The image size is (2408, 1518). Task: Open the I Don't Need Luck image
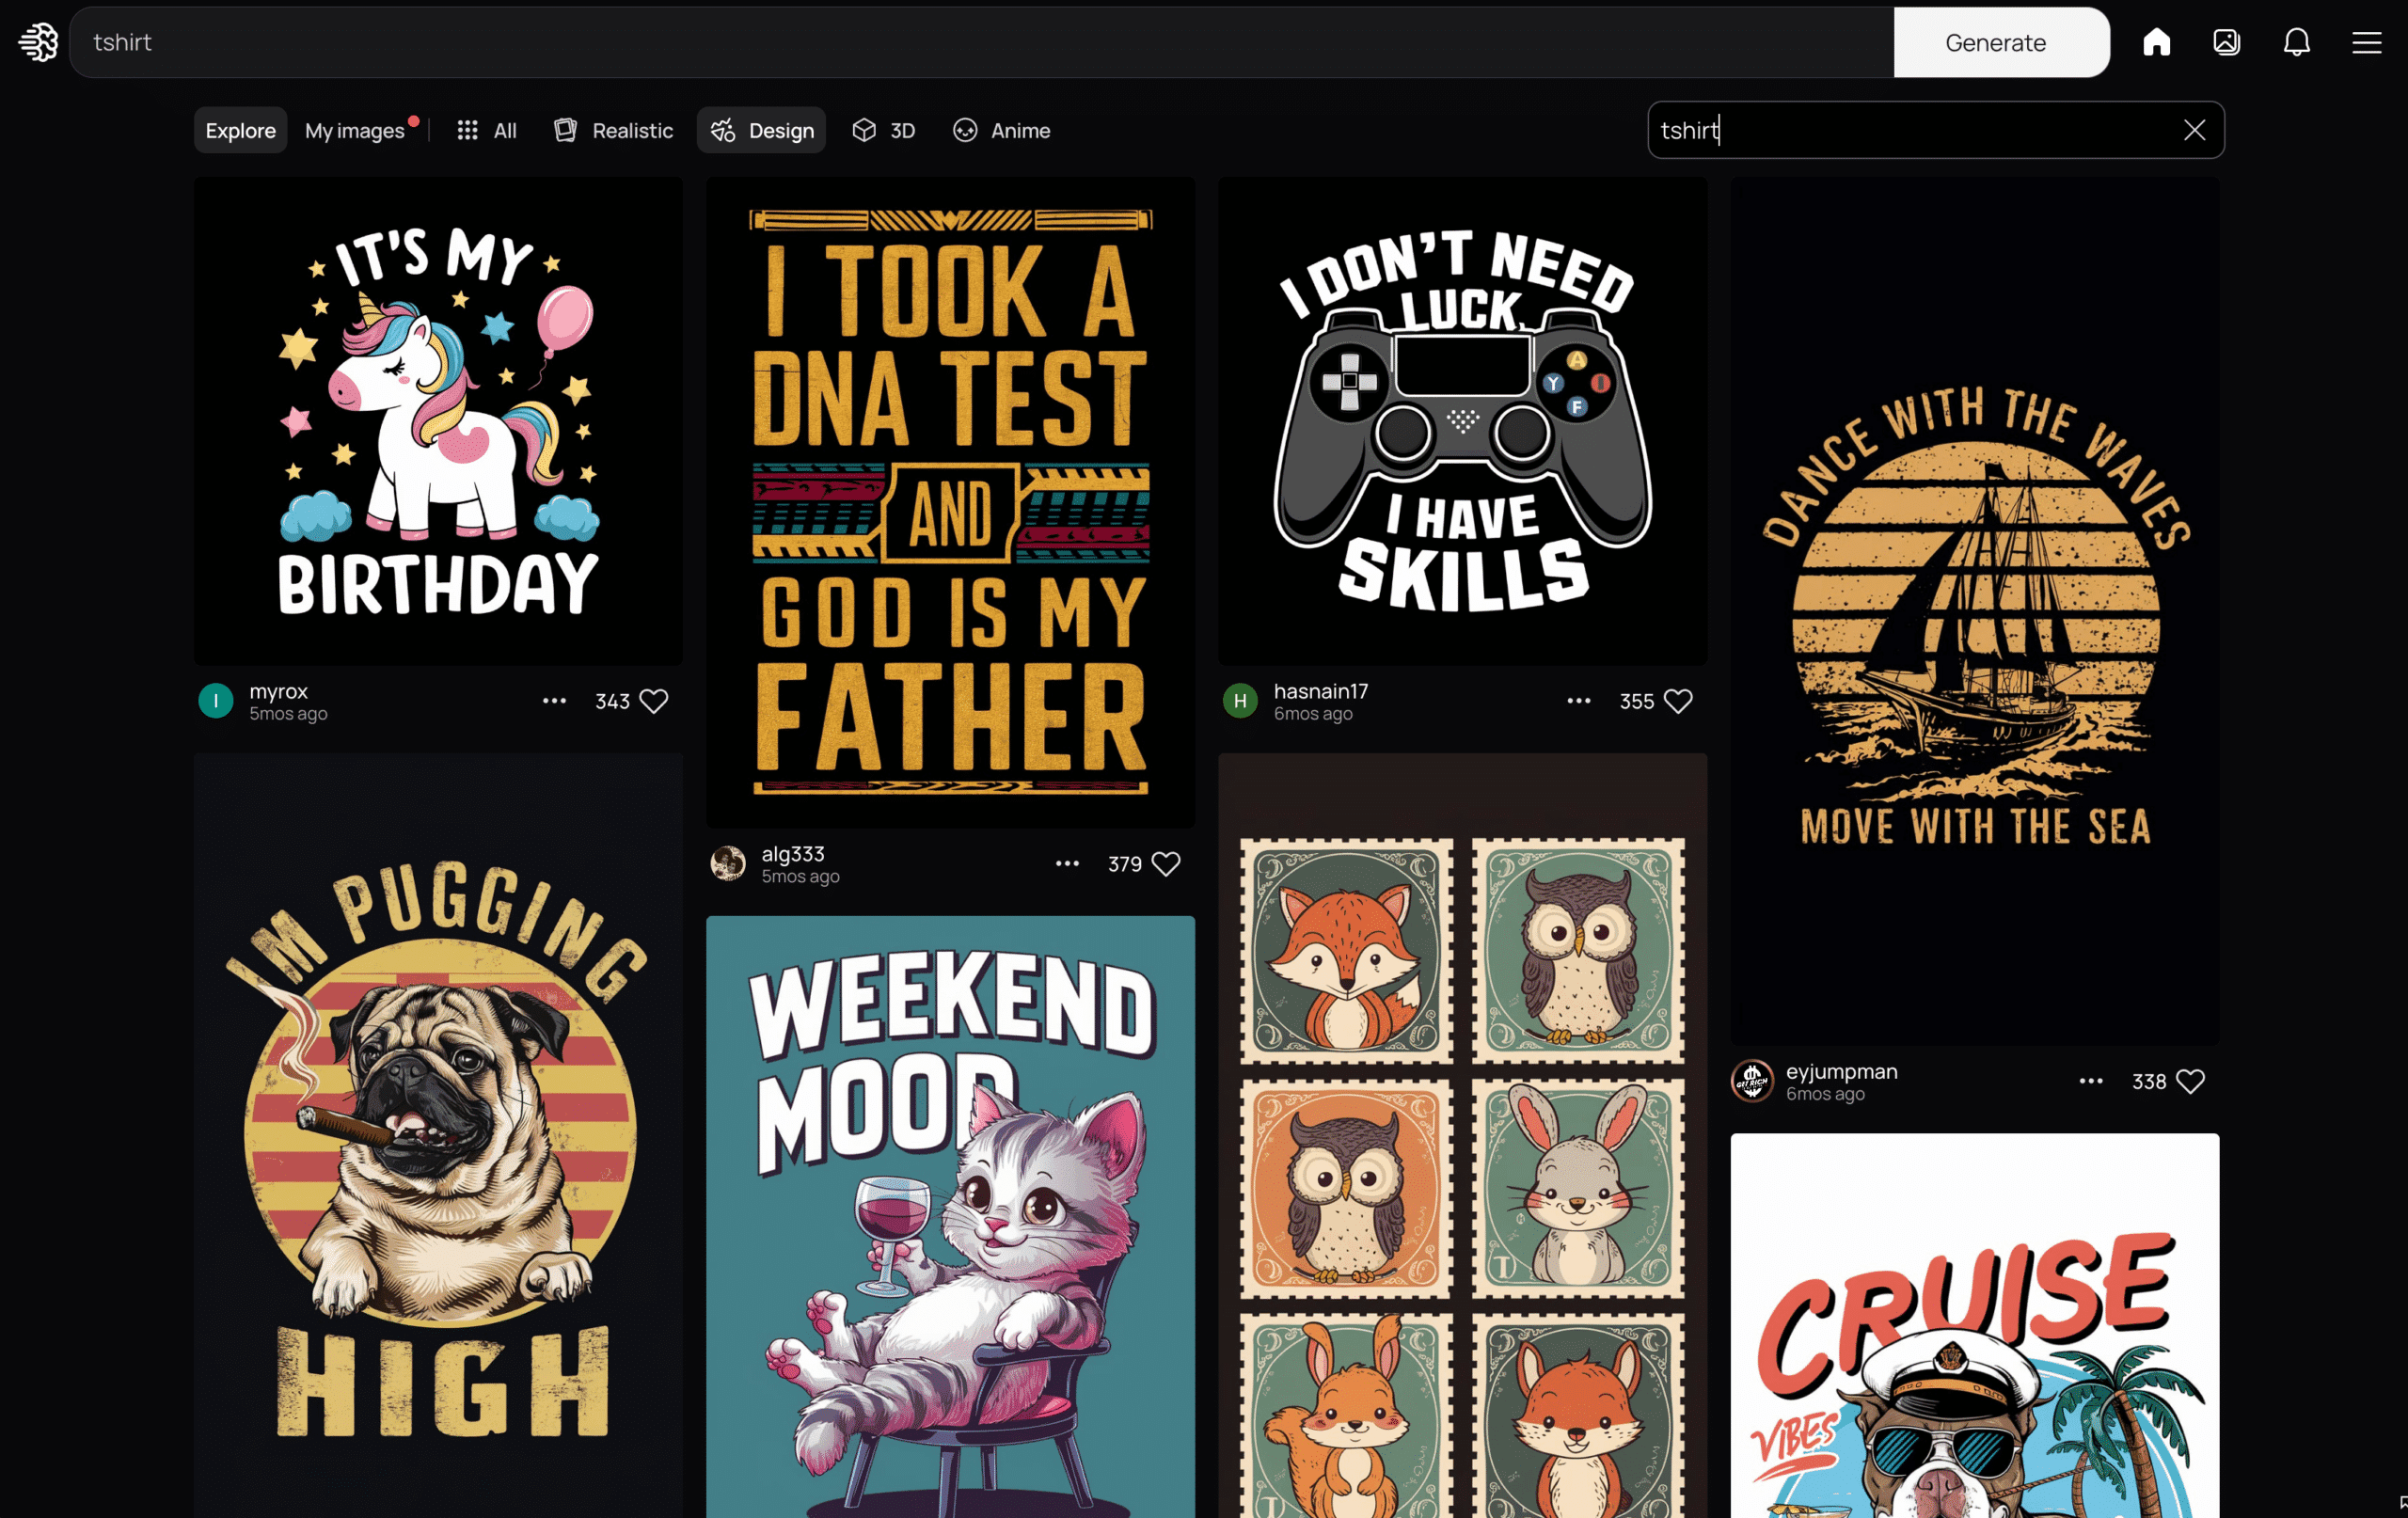(x=1462, y=421)
